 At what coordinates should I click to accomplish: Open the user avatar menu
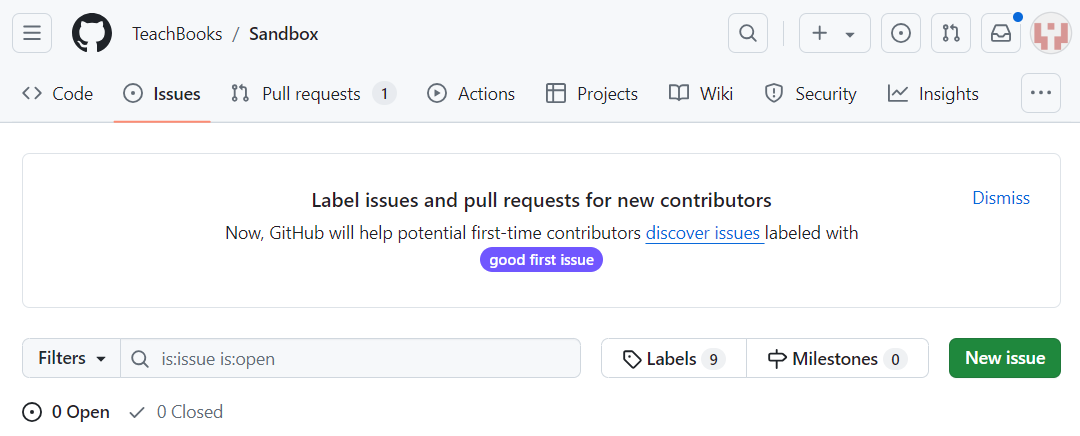point(1050,33)
